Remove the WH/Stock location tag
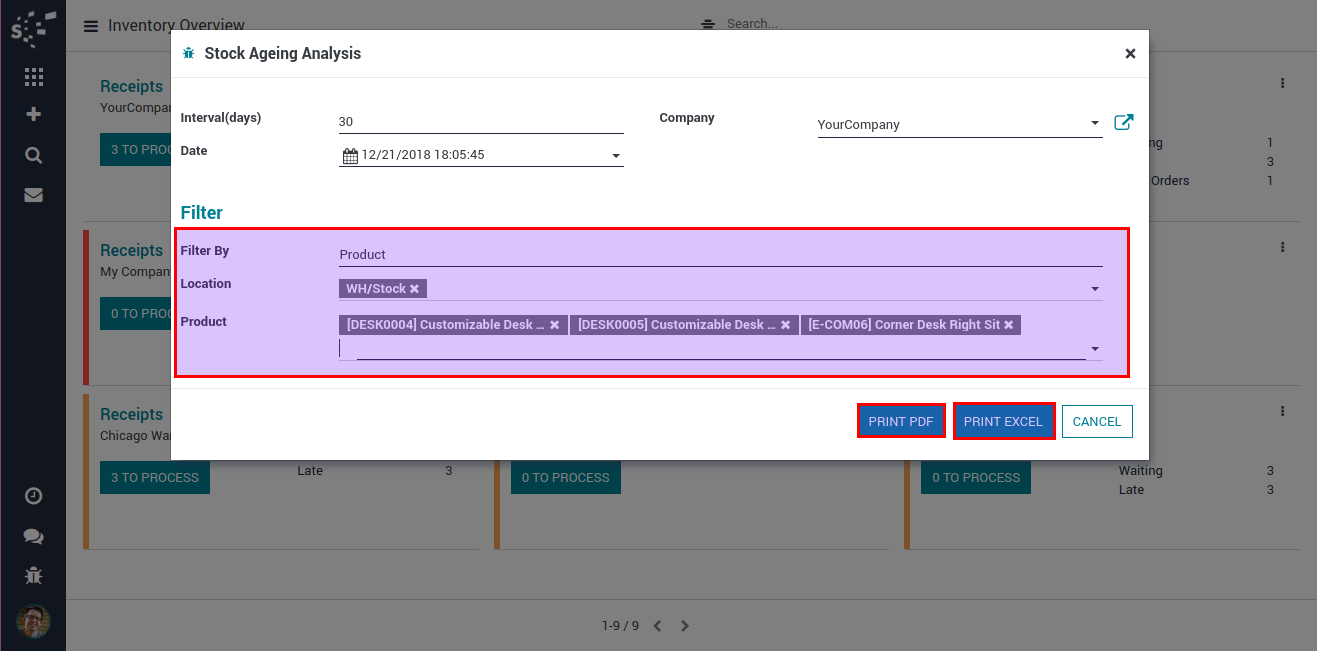Image resolution: width=1317 pixels, height=651 pixels. pos(414,288)
